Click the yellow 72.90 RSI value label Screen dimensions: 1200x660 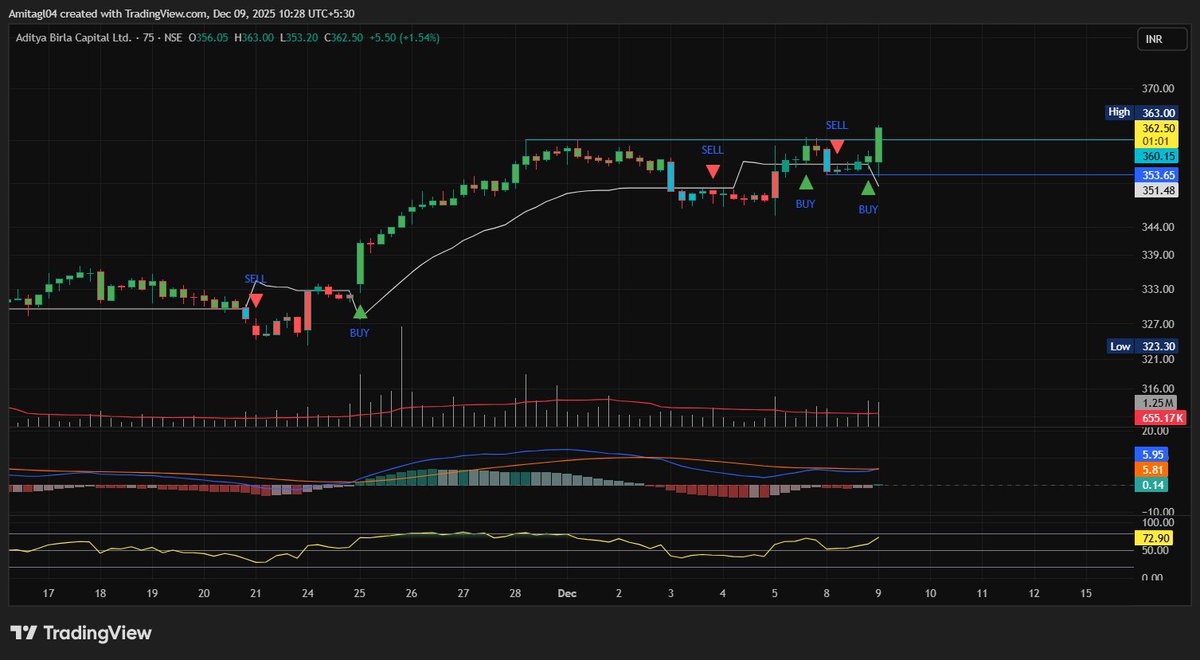pos(1156,538)
